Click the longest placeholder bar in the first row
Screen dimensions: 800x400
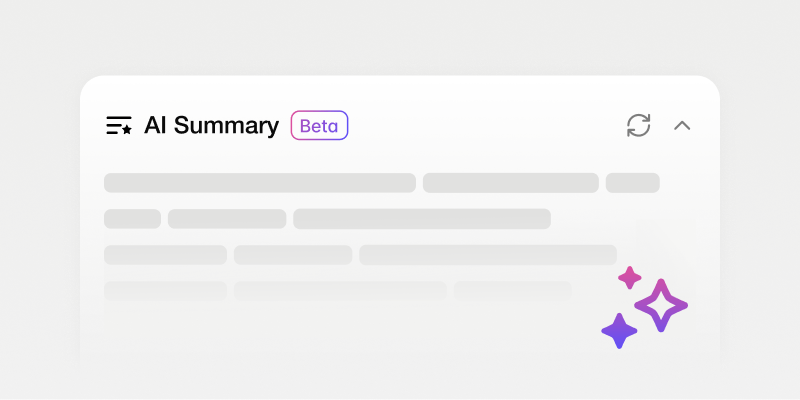click(260, 183)
